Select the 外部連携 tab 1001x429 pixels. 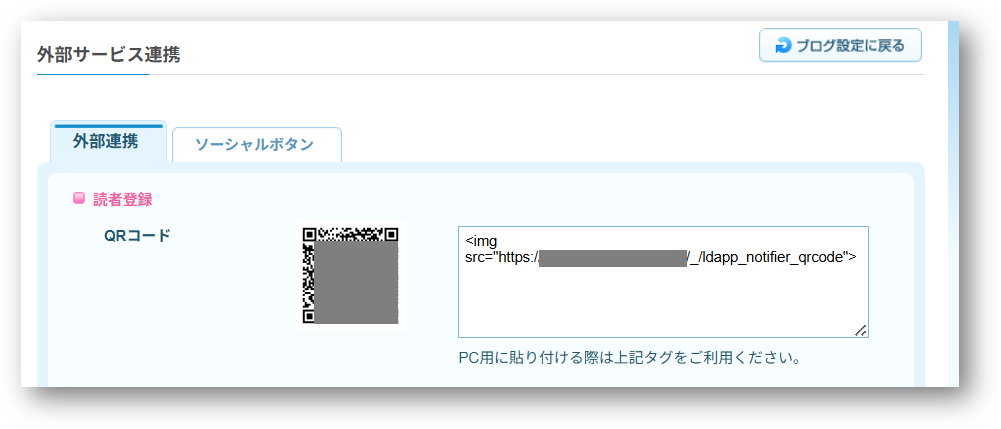pyautogui.click(x=108, y=141)
